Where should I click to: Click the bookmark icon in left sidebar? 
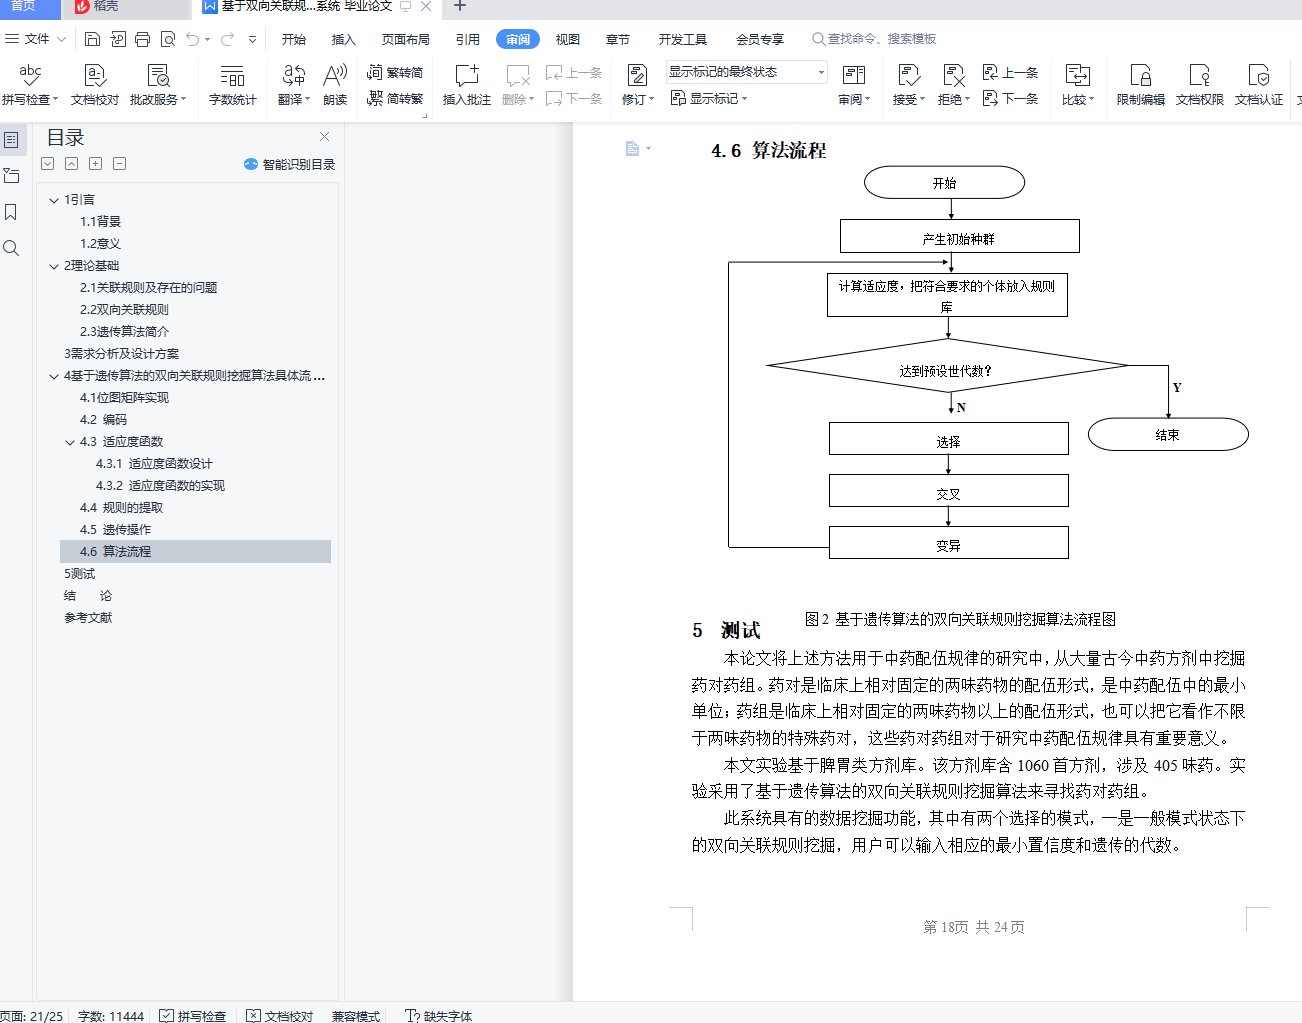(x=11, y=212)
